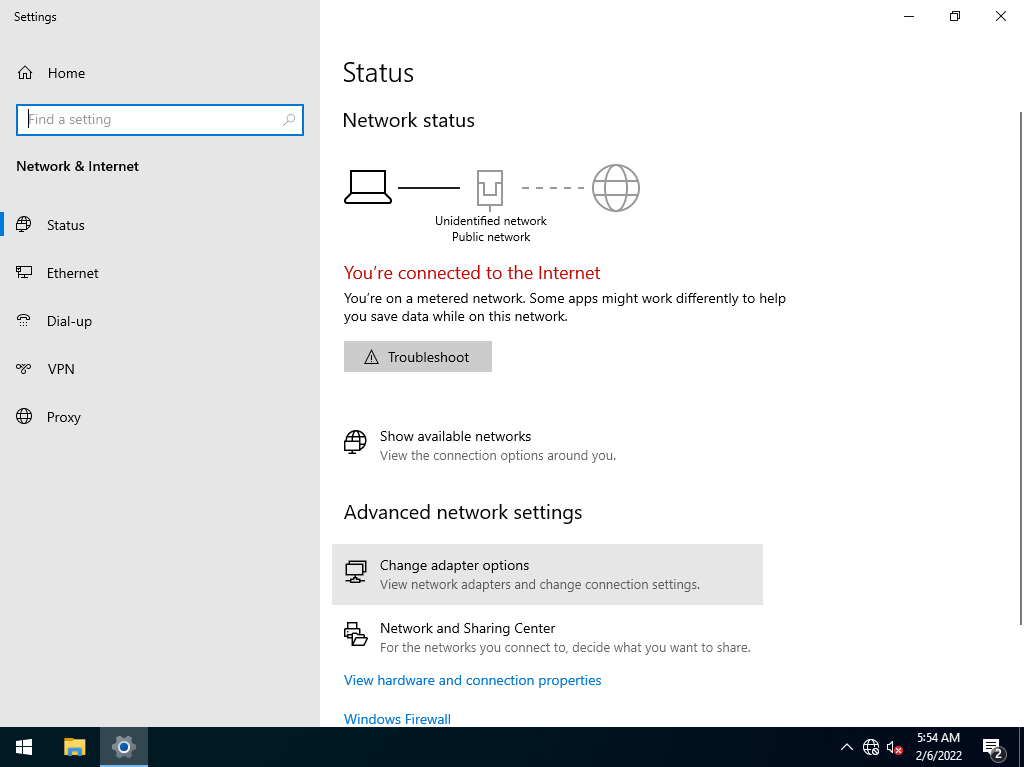
Task: Click the Change adapter options monitor icon
Action: (355, 572)
